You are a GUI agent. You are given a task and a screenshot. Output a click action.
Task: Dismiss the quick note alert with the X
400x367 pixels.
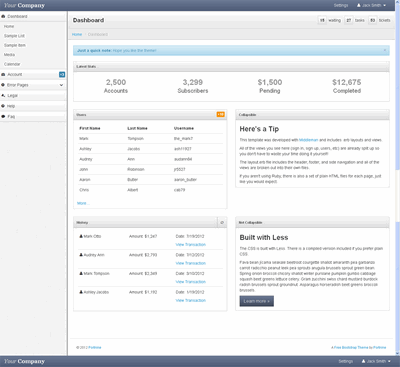pyautogui.click(x=385, y=50)
